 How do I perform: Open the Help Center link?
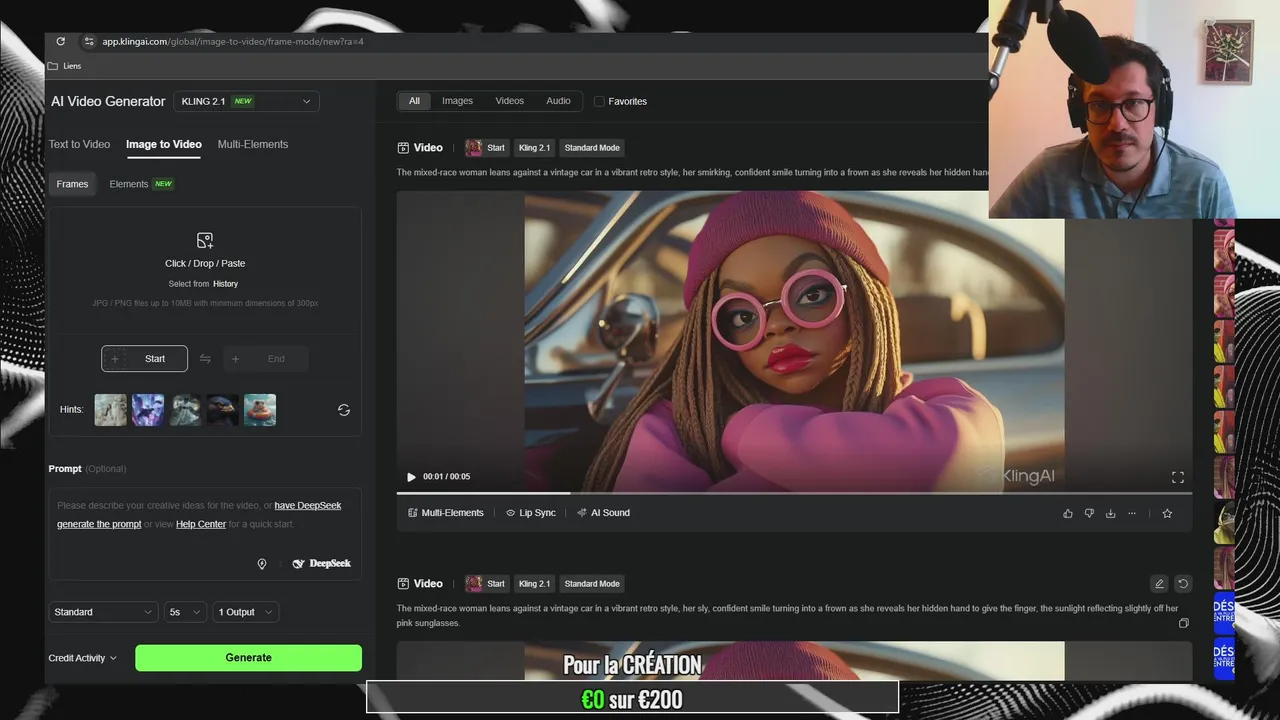[201, 524]
